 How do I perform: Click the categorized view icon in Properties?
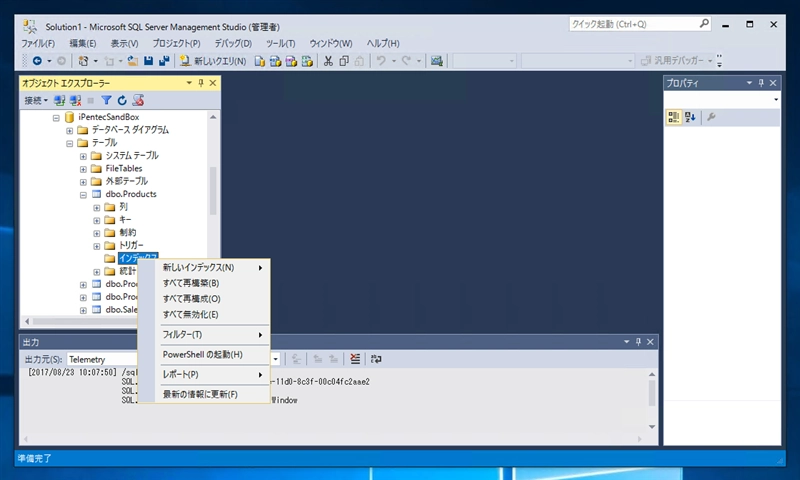coord(674,117)
